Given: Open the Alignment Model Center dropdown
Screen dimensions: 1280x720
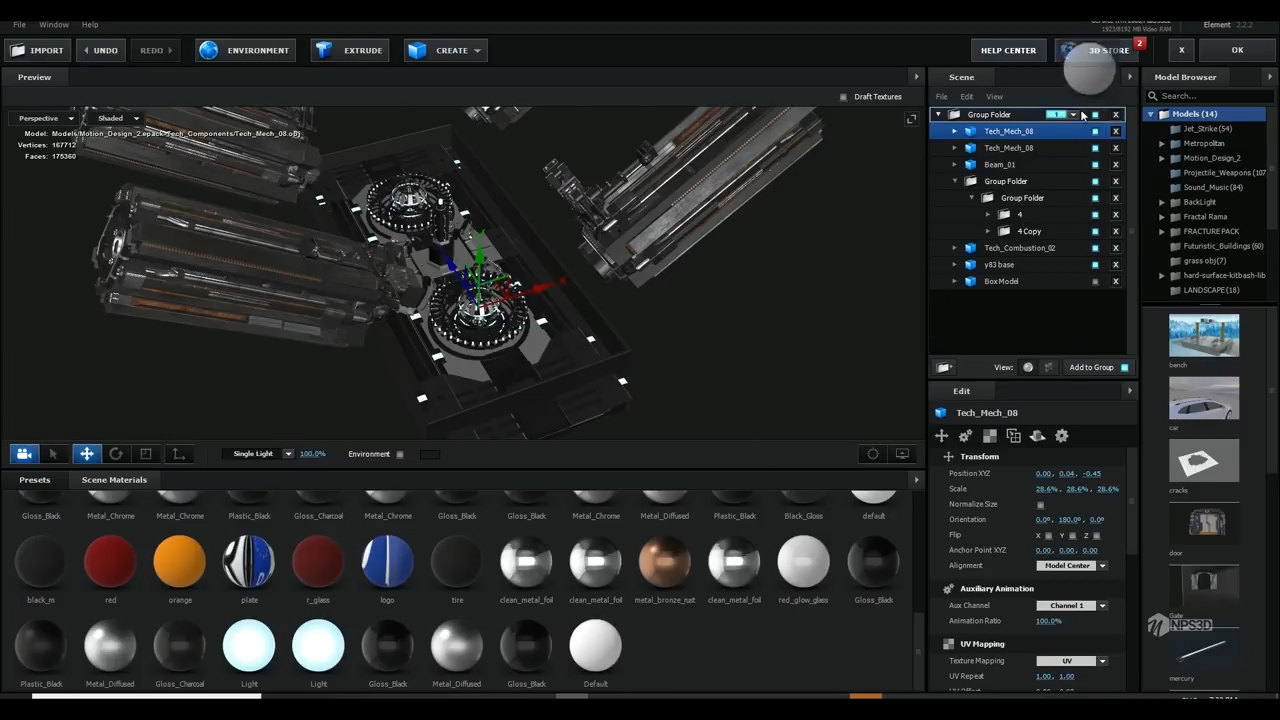Looking at the screenshot, I should pyautogui.click(x=1102, y=566).
